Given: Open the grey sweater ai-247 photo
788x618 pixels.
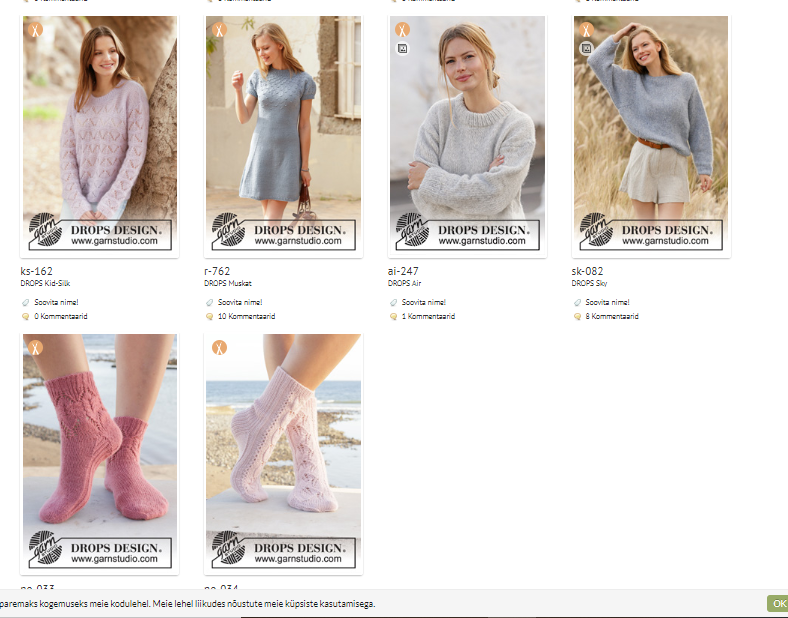Looking at the screenshot, I should tap(467, 137).
